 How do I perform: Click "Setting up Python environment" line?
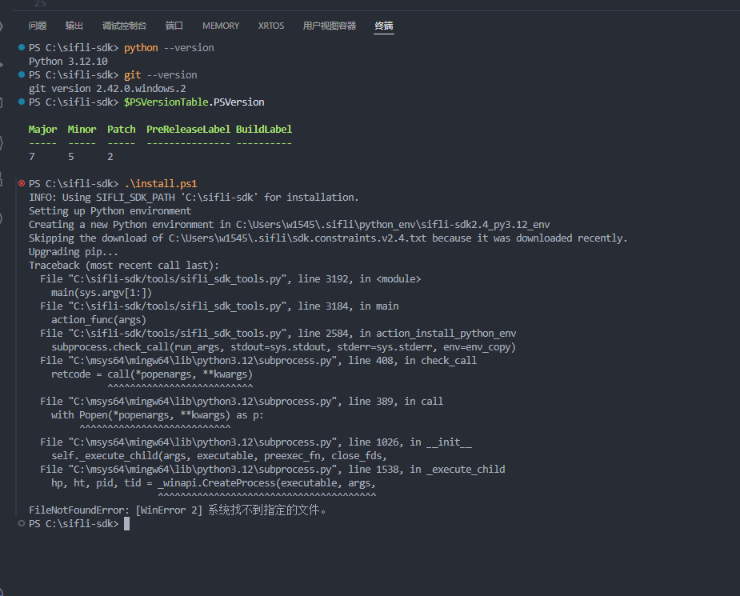tap(110, 211)
